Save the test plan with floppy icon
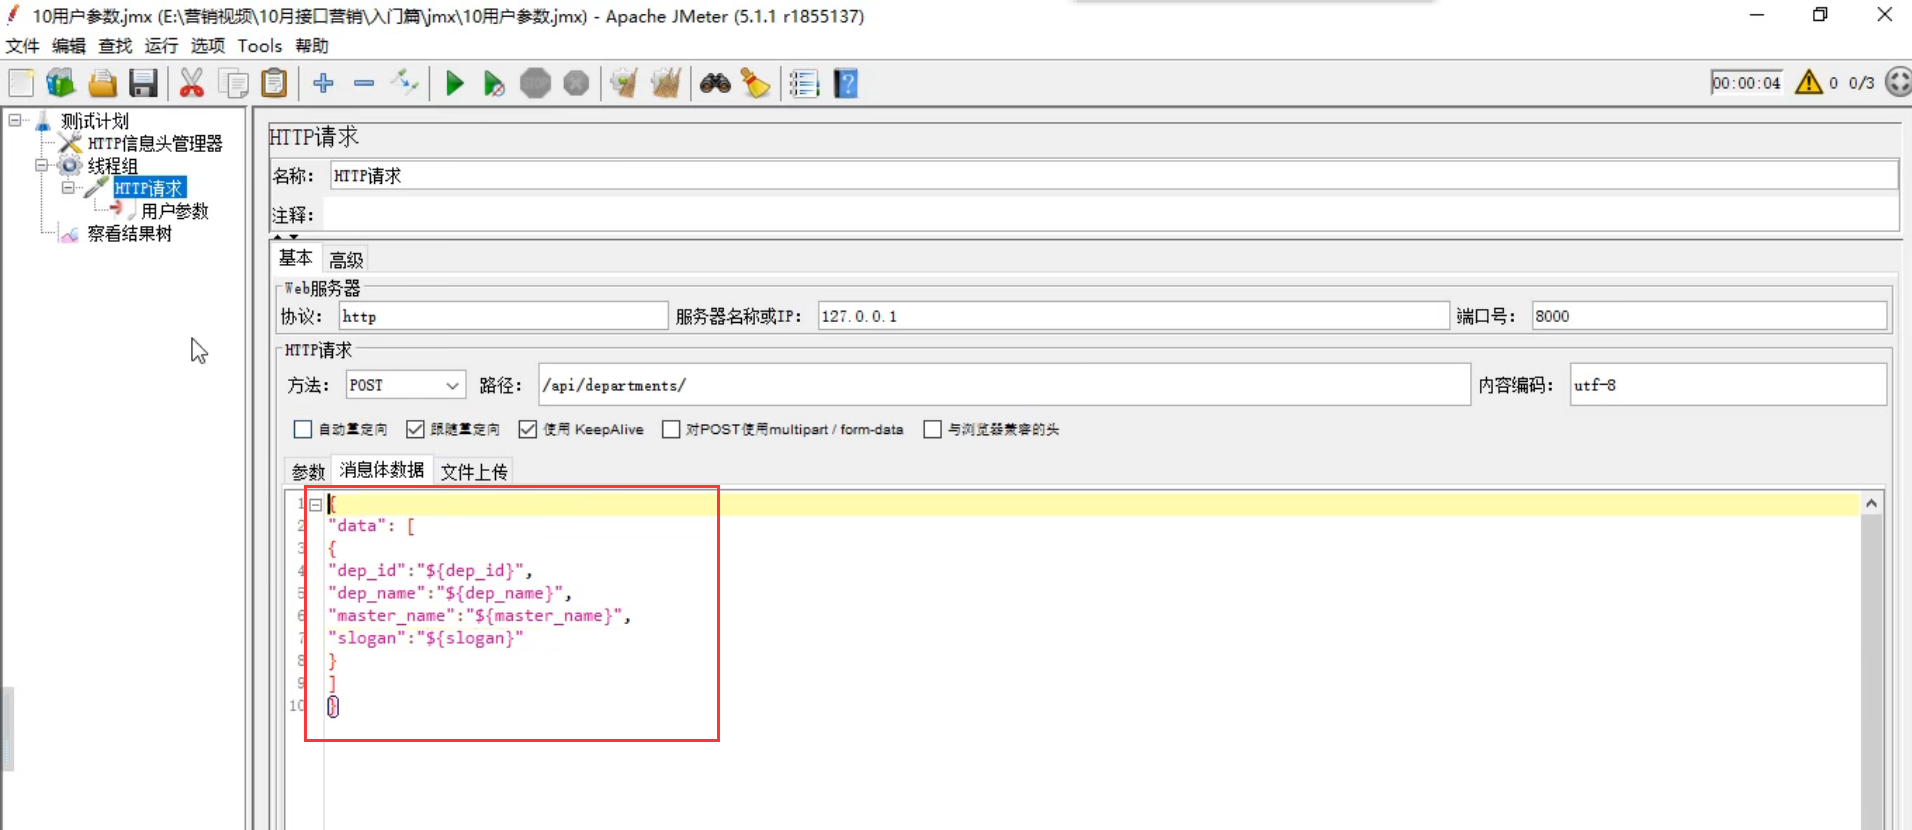The height and width of the screenshot is (830, 1912). (143, 83)
